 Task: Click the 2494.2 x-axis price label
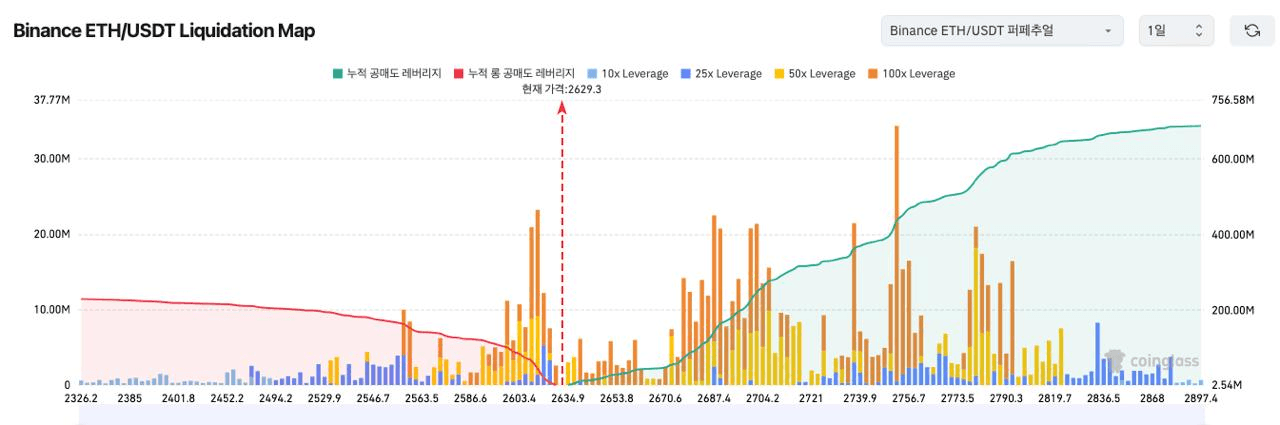276,398
